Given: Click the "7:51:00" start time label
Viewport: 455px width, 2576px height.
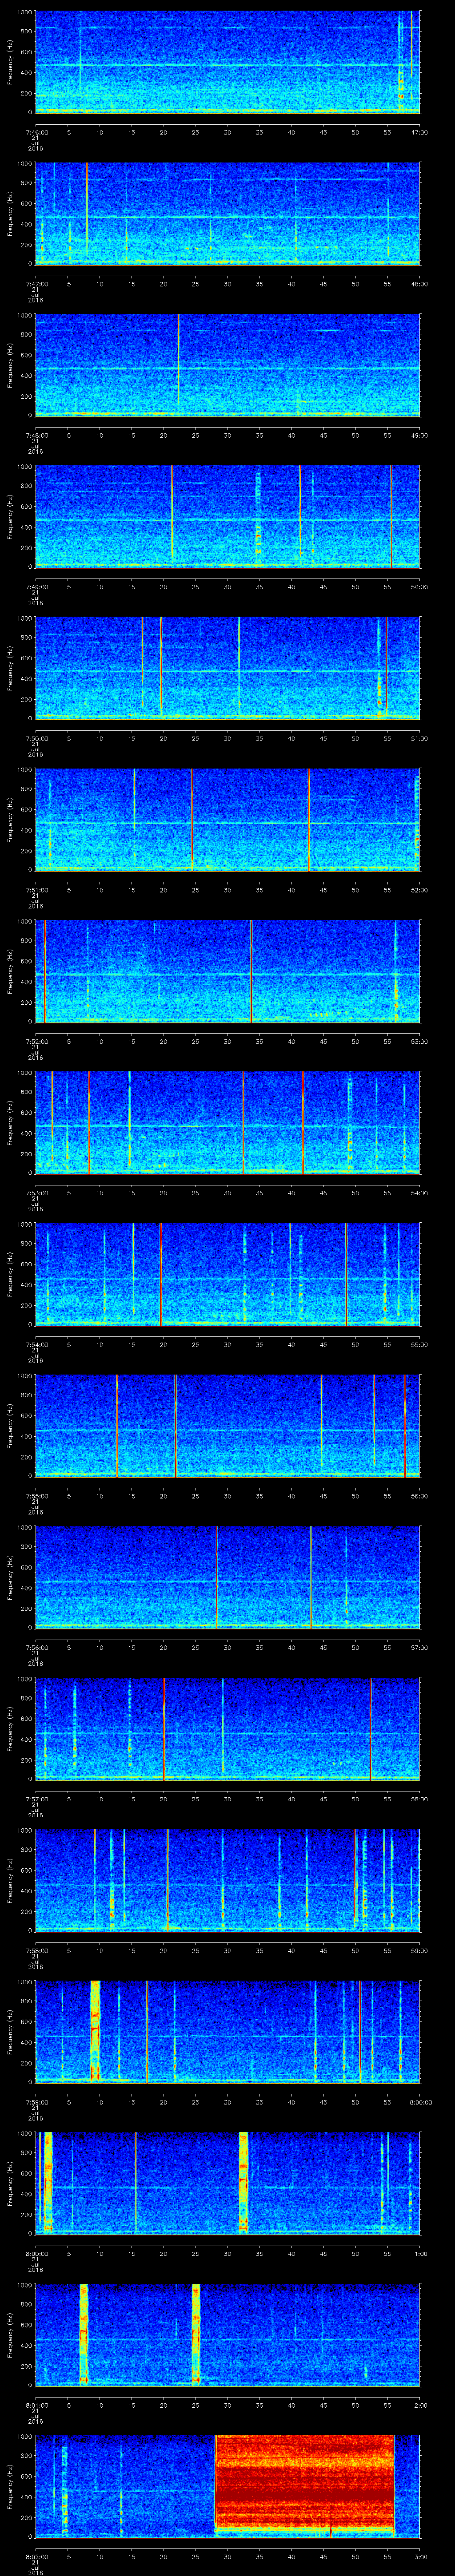Looking at the screenshot, I should coord(36,891).
